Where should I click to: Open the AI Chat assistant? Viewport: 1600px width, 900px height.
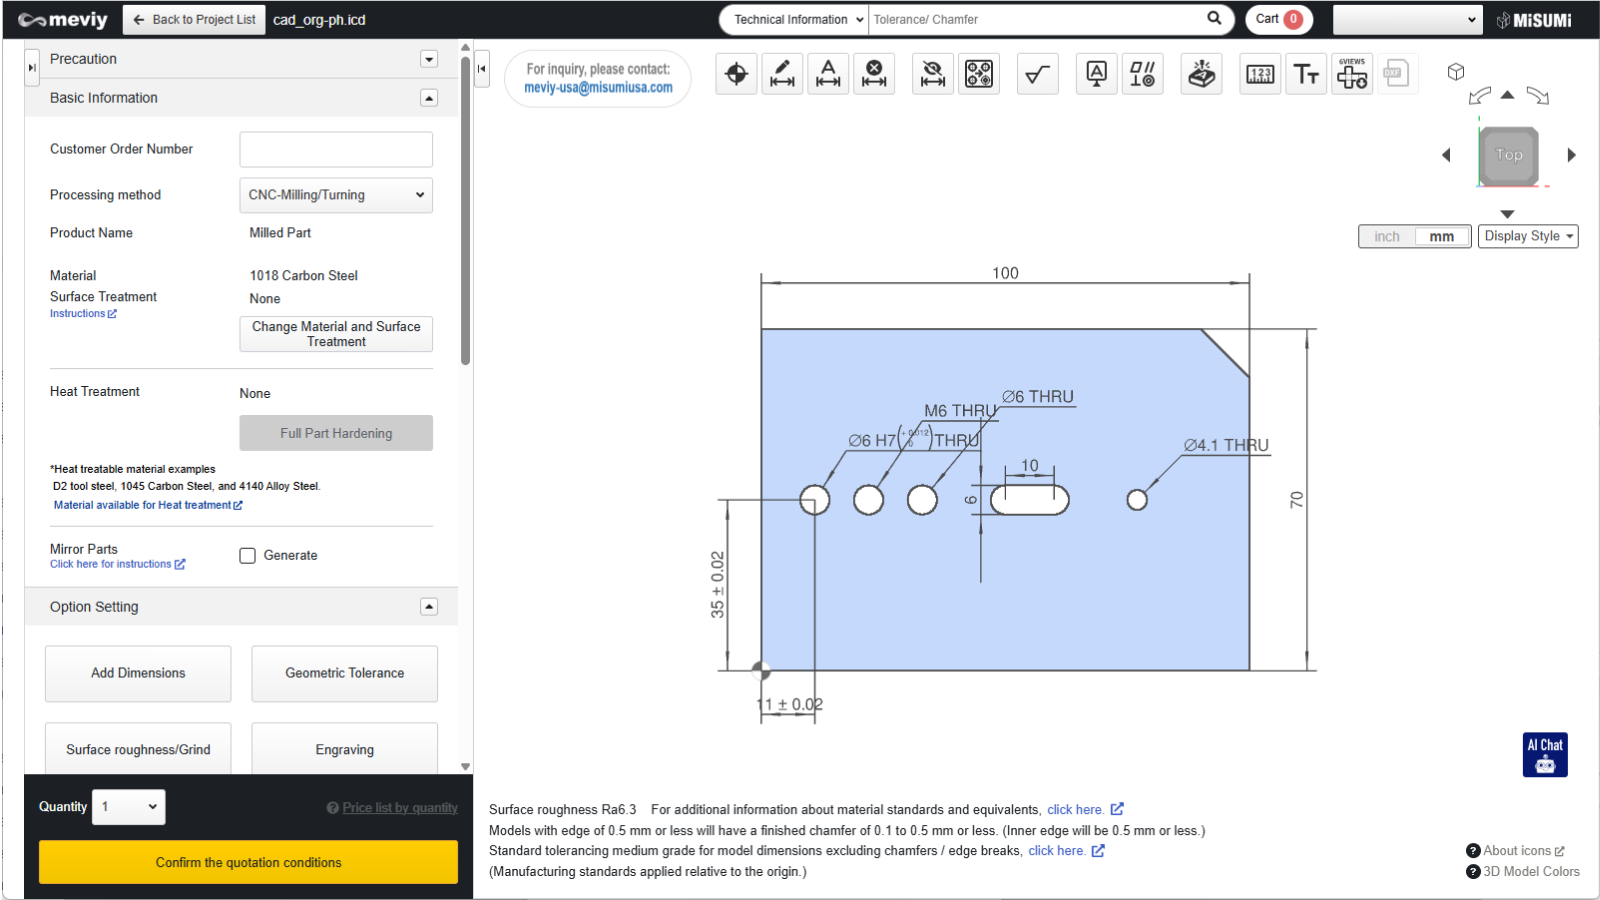(x=1545, y=755)
